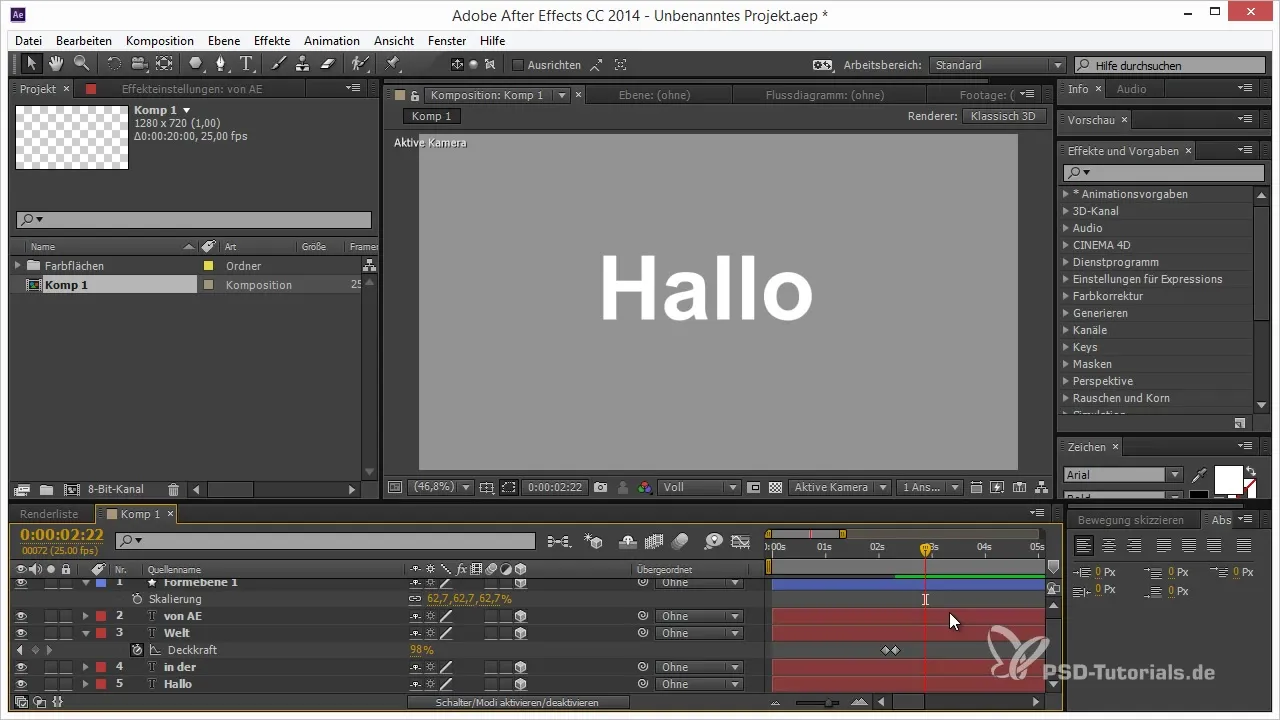Click the current-time indicator in the timeline ruler

pyautogui.click(x=925, y=548)
